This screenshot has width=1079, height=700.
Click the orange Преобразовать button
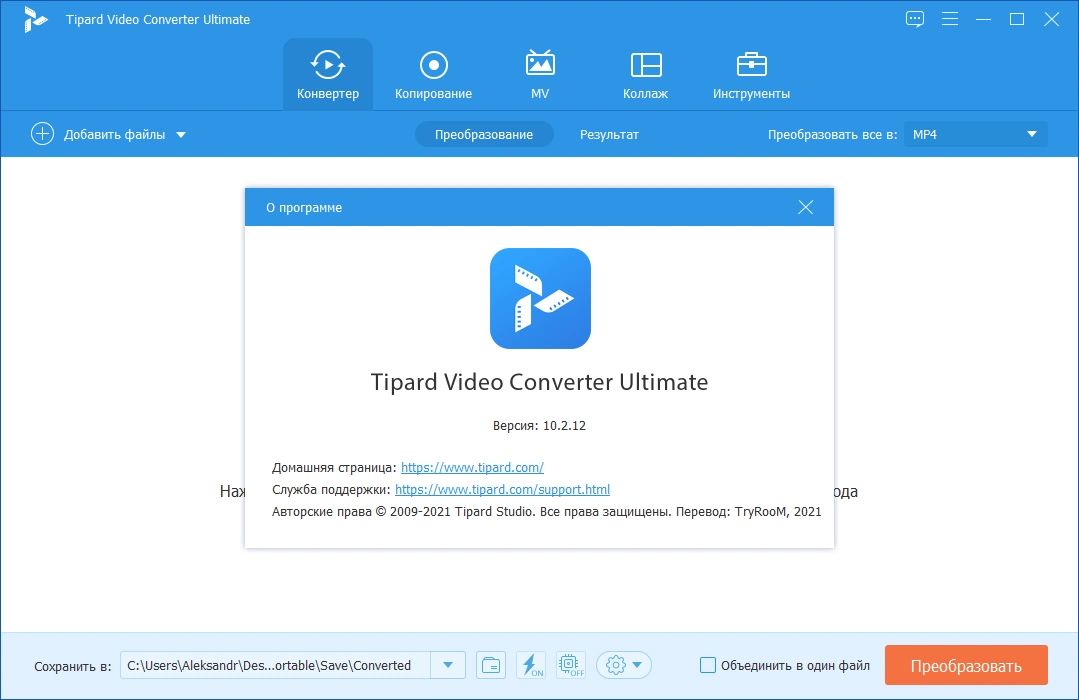pyautogui.click(x=966, y=665)
